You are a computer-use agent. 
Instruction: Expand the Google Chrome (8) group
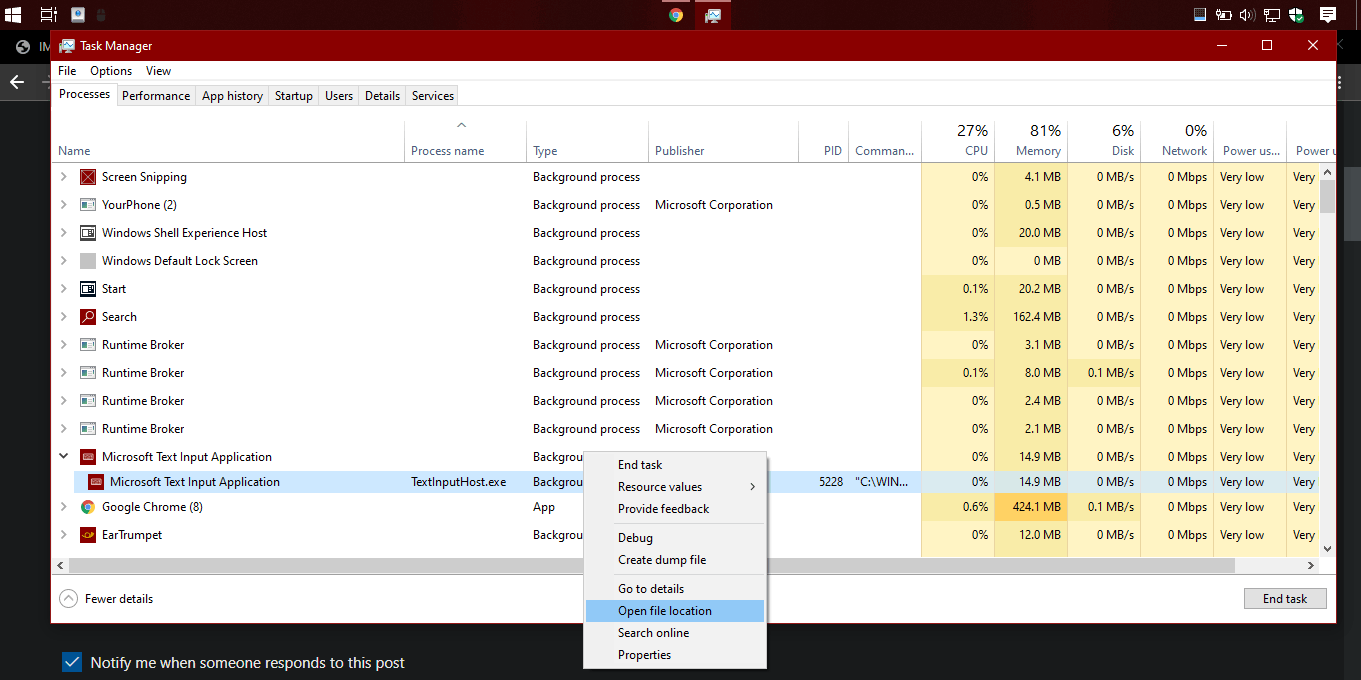64,507
